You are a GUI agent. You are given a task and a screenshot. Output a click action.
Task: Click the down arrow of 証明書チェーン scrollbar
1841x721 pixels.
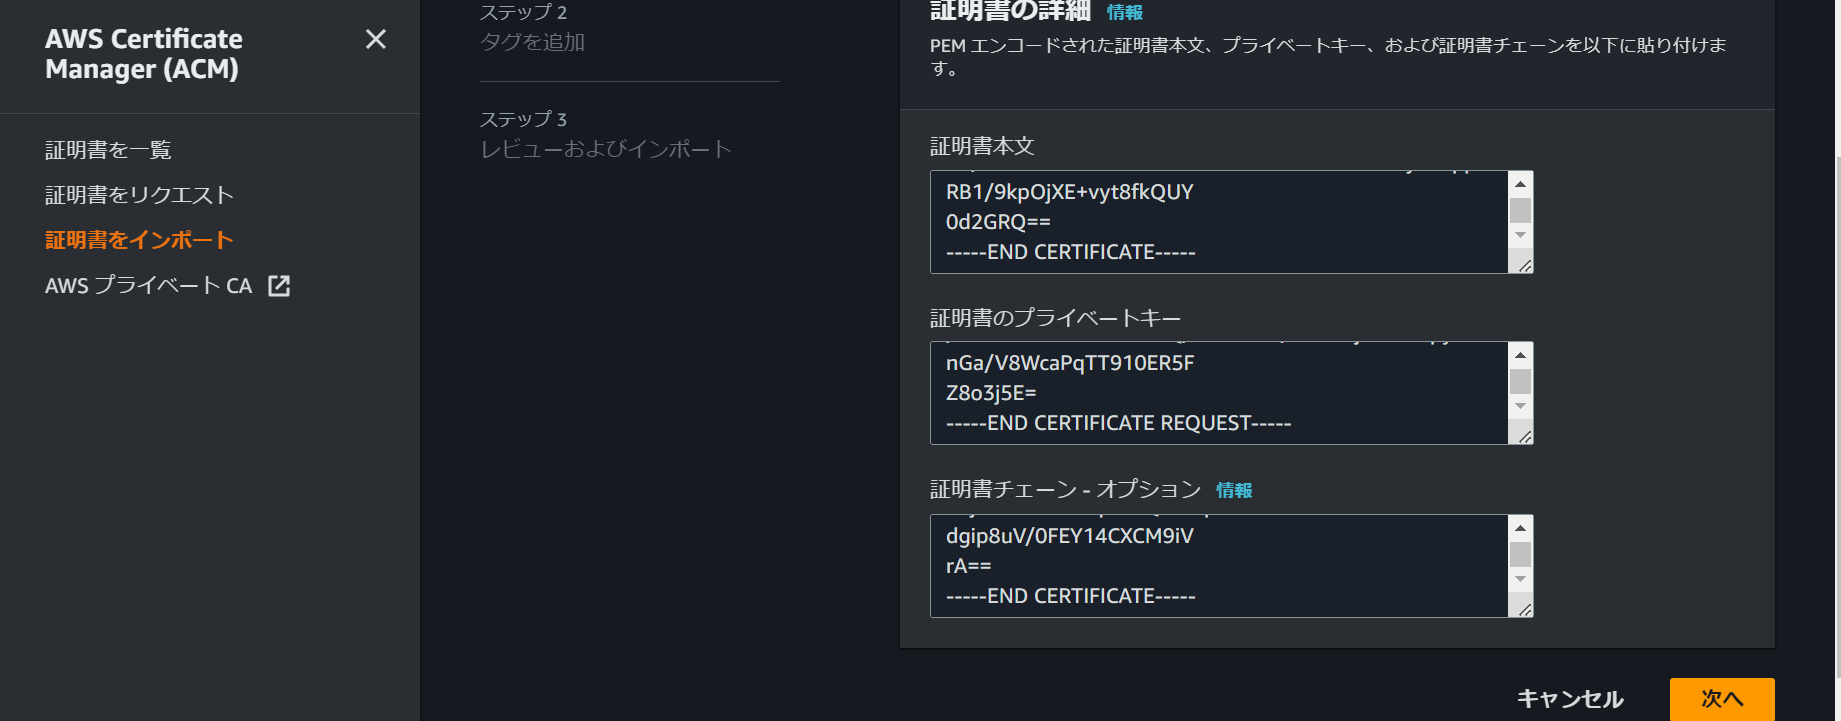click(x=1520, y=580)
